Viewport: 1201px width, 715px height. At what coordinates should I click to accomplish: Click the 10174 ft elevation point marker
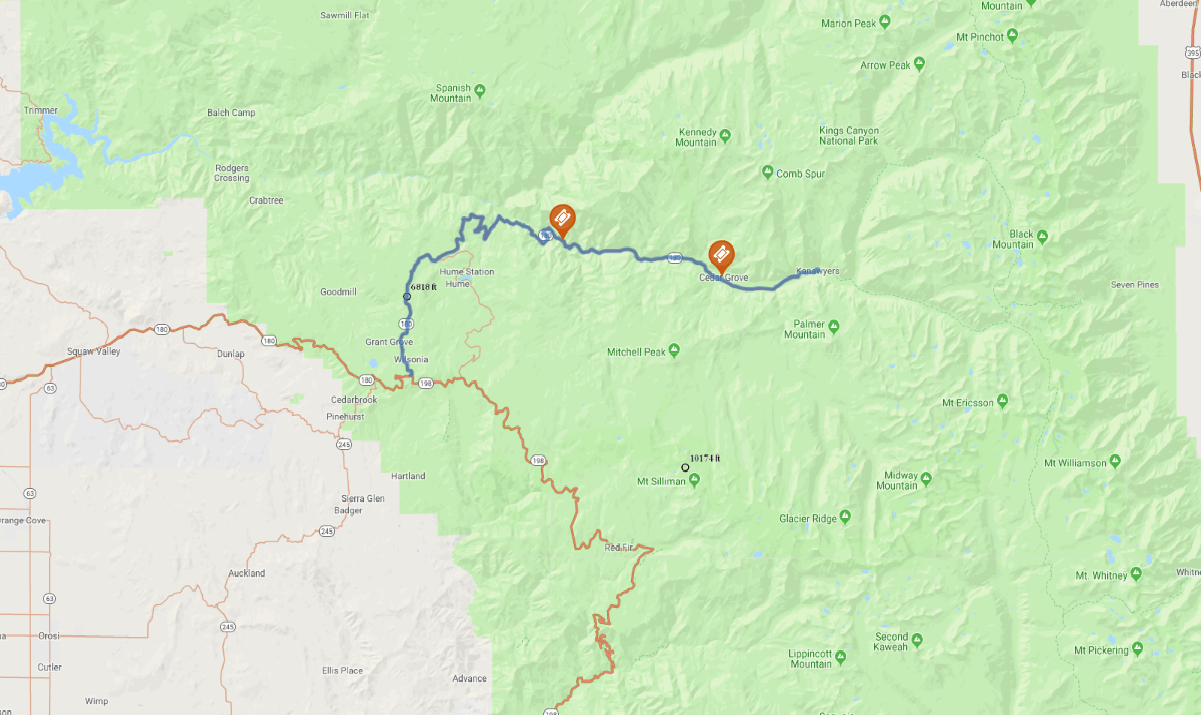point(685,467)
